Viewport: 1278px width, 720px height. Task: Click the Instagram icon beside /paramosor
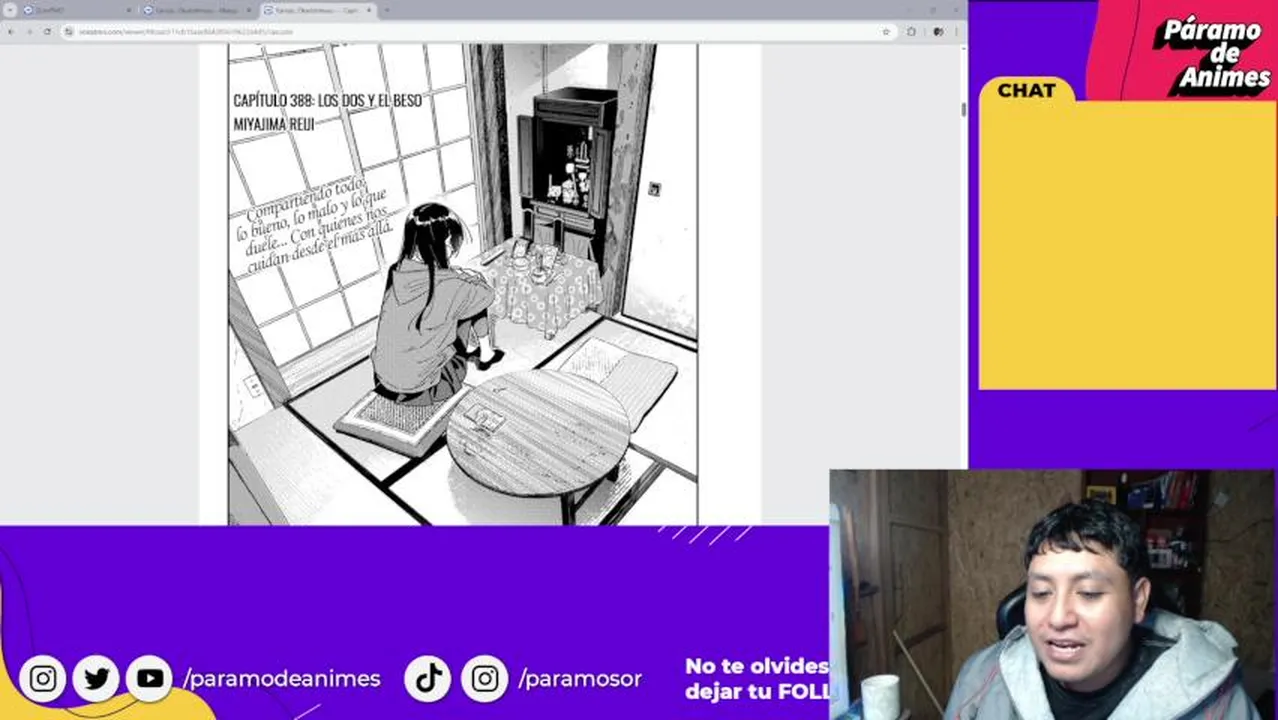tap(485, 679)
